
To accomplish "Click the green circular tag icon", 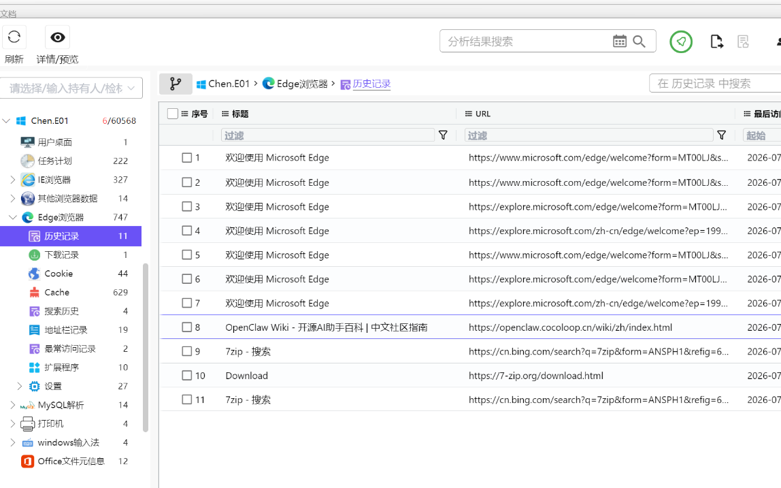I will coord(681,42).
